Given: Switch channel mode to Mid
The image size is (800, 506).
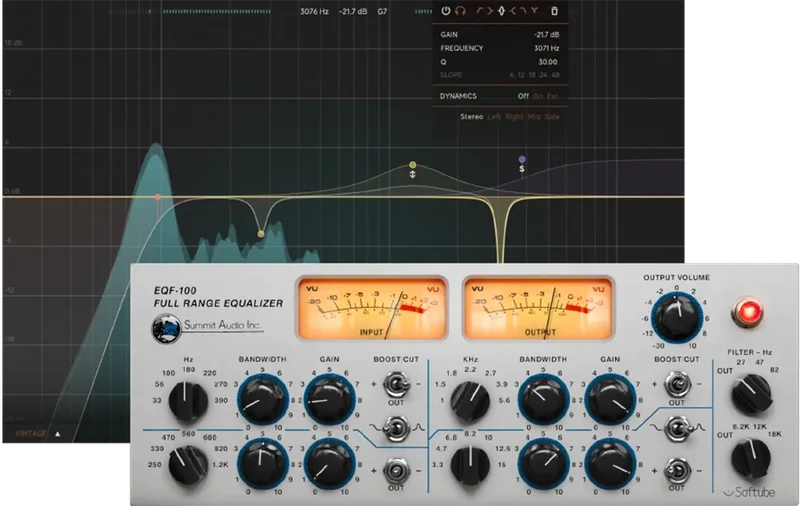Looking at the screenshot, I should (534, 116).
